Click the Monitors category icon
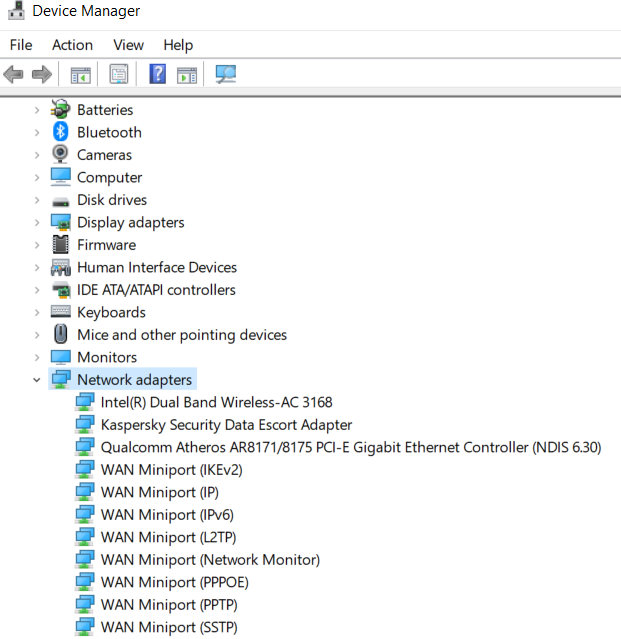This screenshot has height=639, width=621. tap(61, 357)
